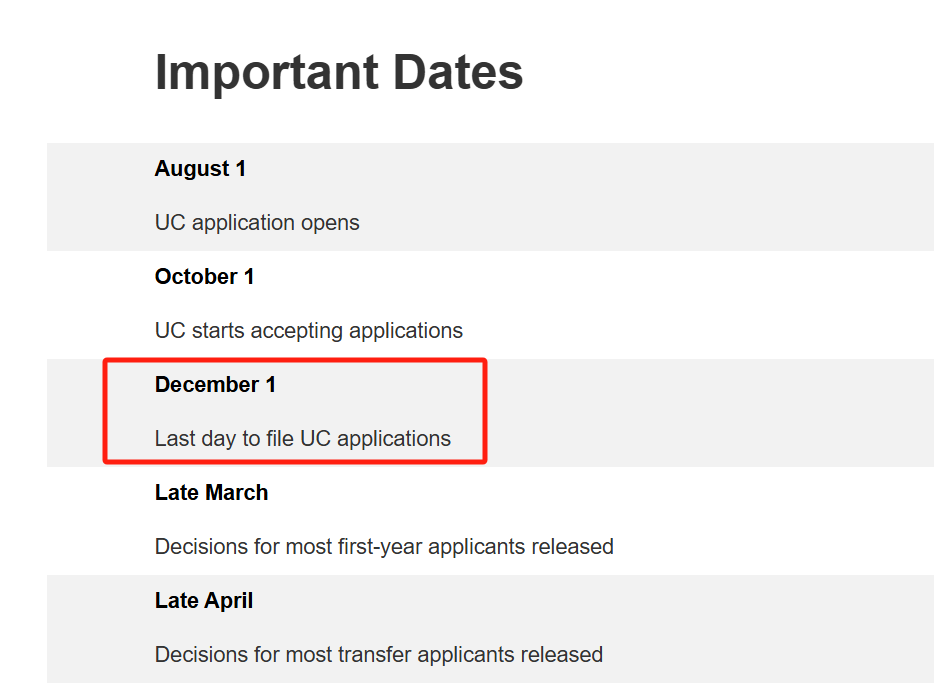Select the December 1 date label
934x696 pixels.
click(x=215, y=385)
